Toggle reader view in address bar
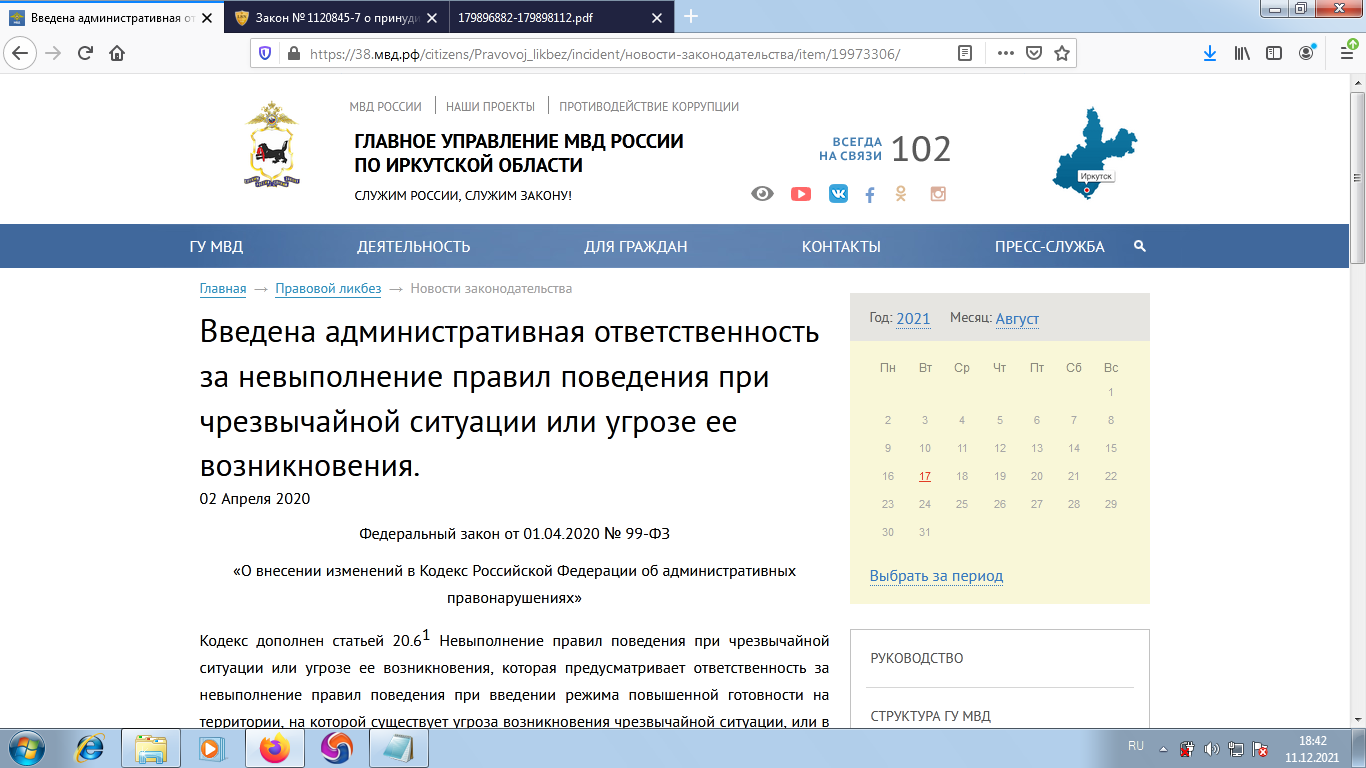The width and height of the screenshot is (1366, 768). click(x=965, y=53)
